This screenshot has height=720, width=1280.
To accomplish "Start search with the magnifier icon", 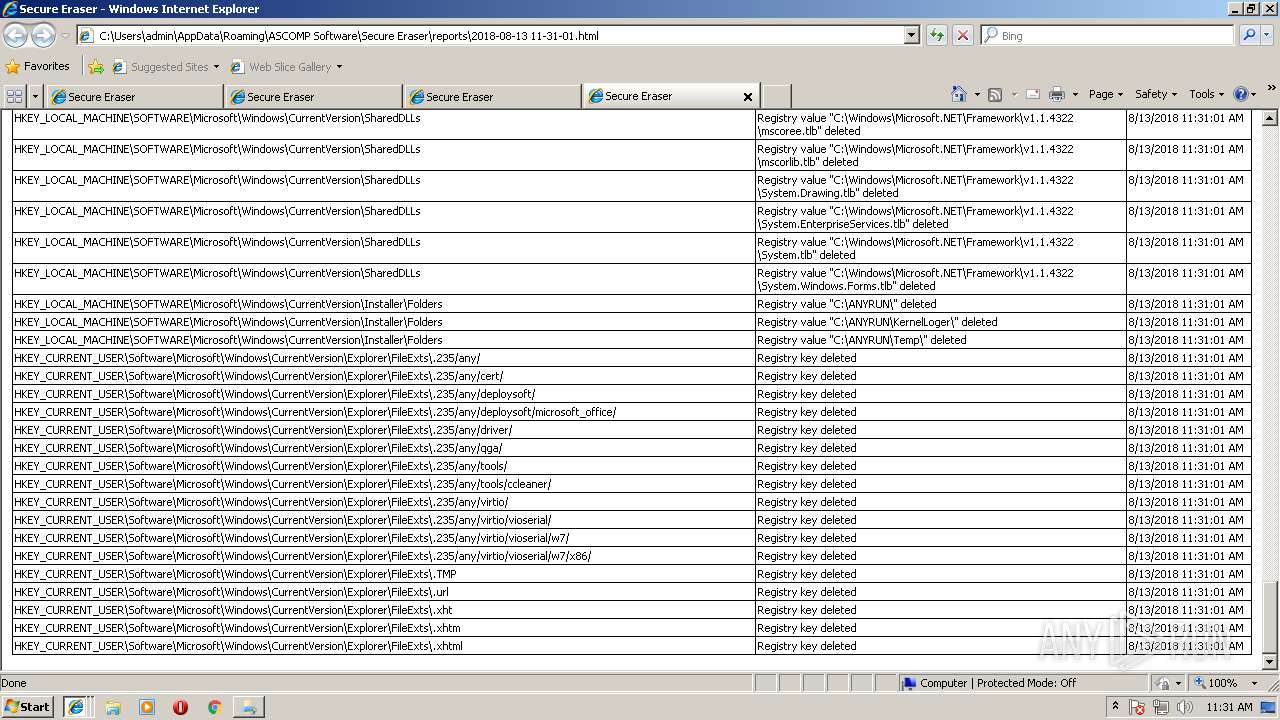I will click(x=1249, y=36).
